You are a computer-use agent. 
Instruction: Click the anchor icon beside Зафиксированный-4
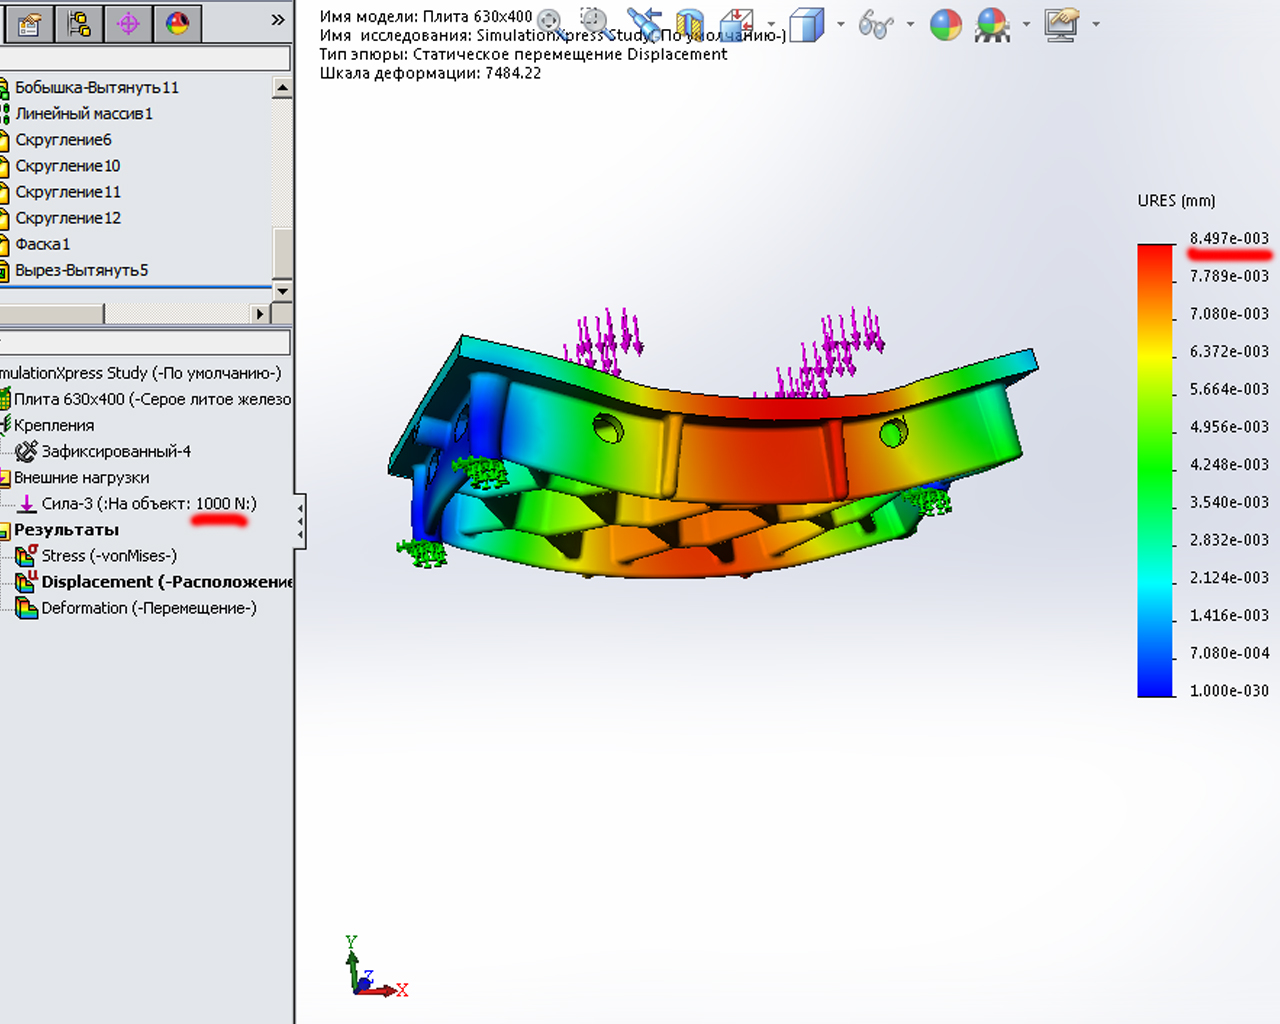tap(27, 451)
